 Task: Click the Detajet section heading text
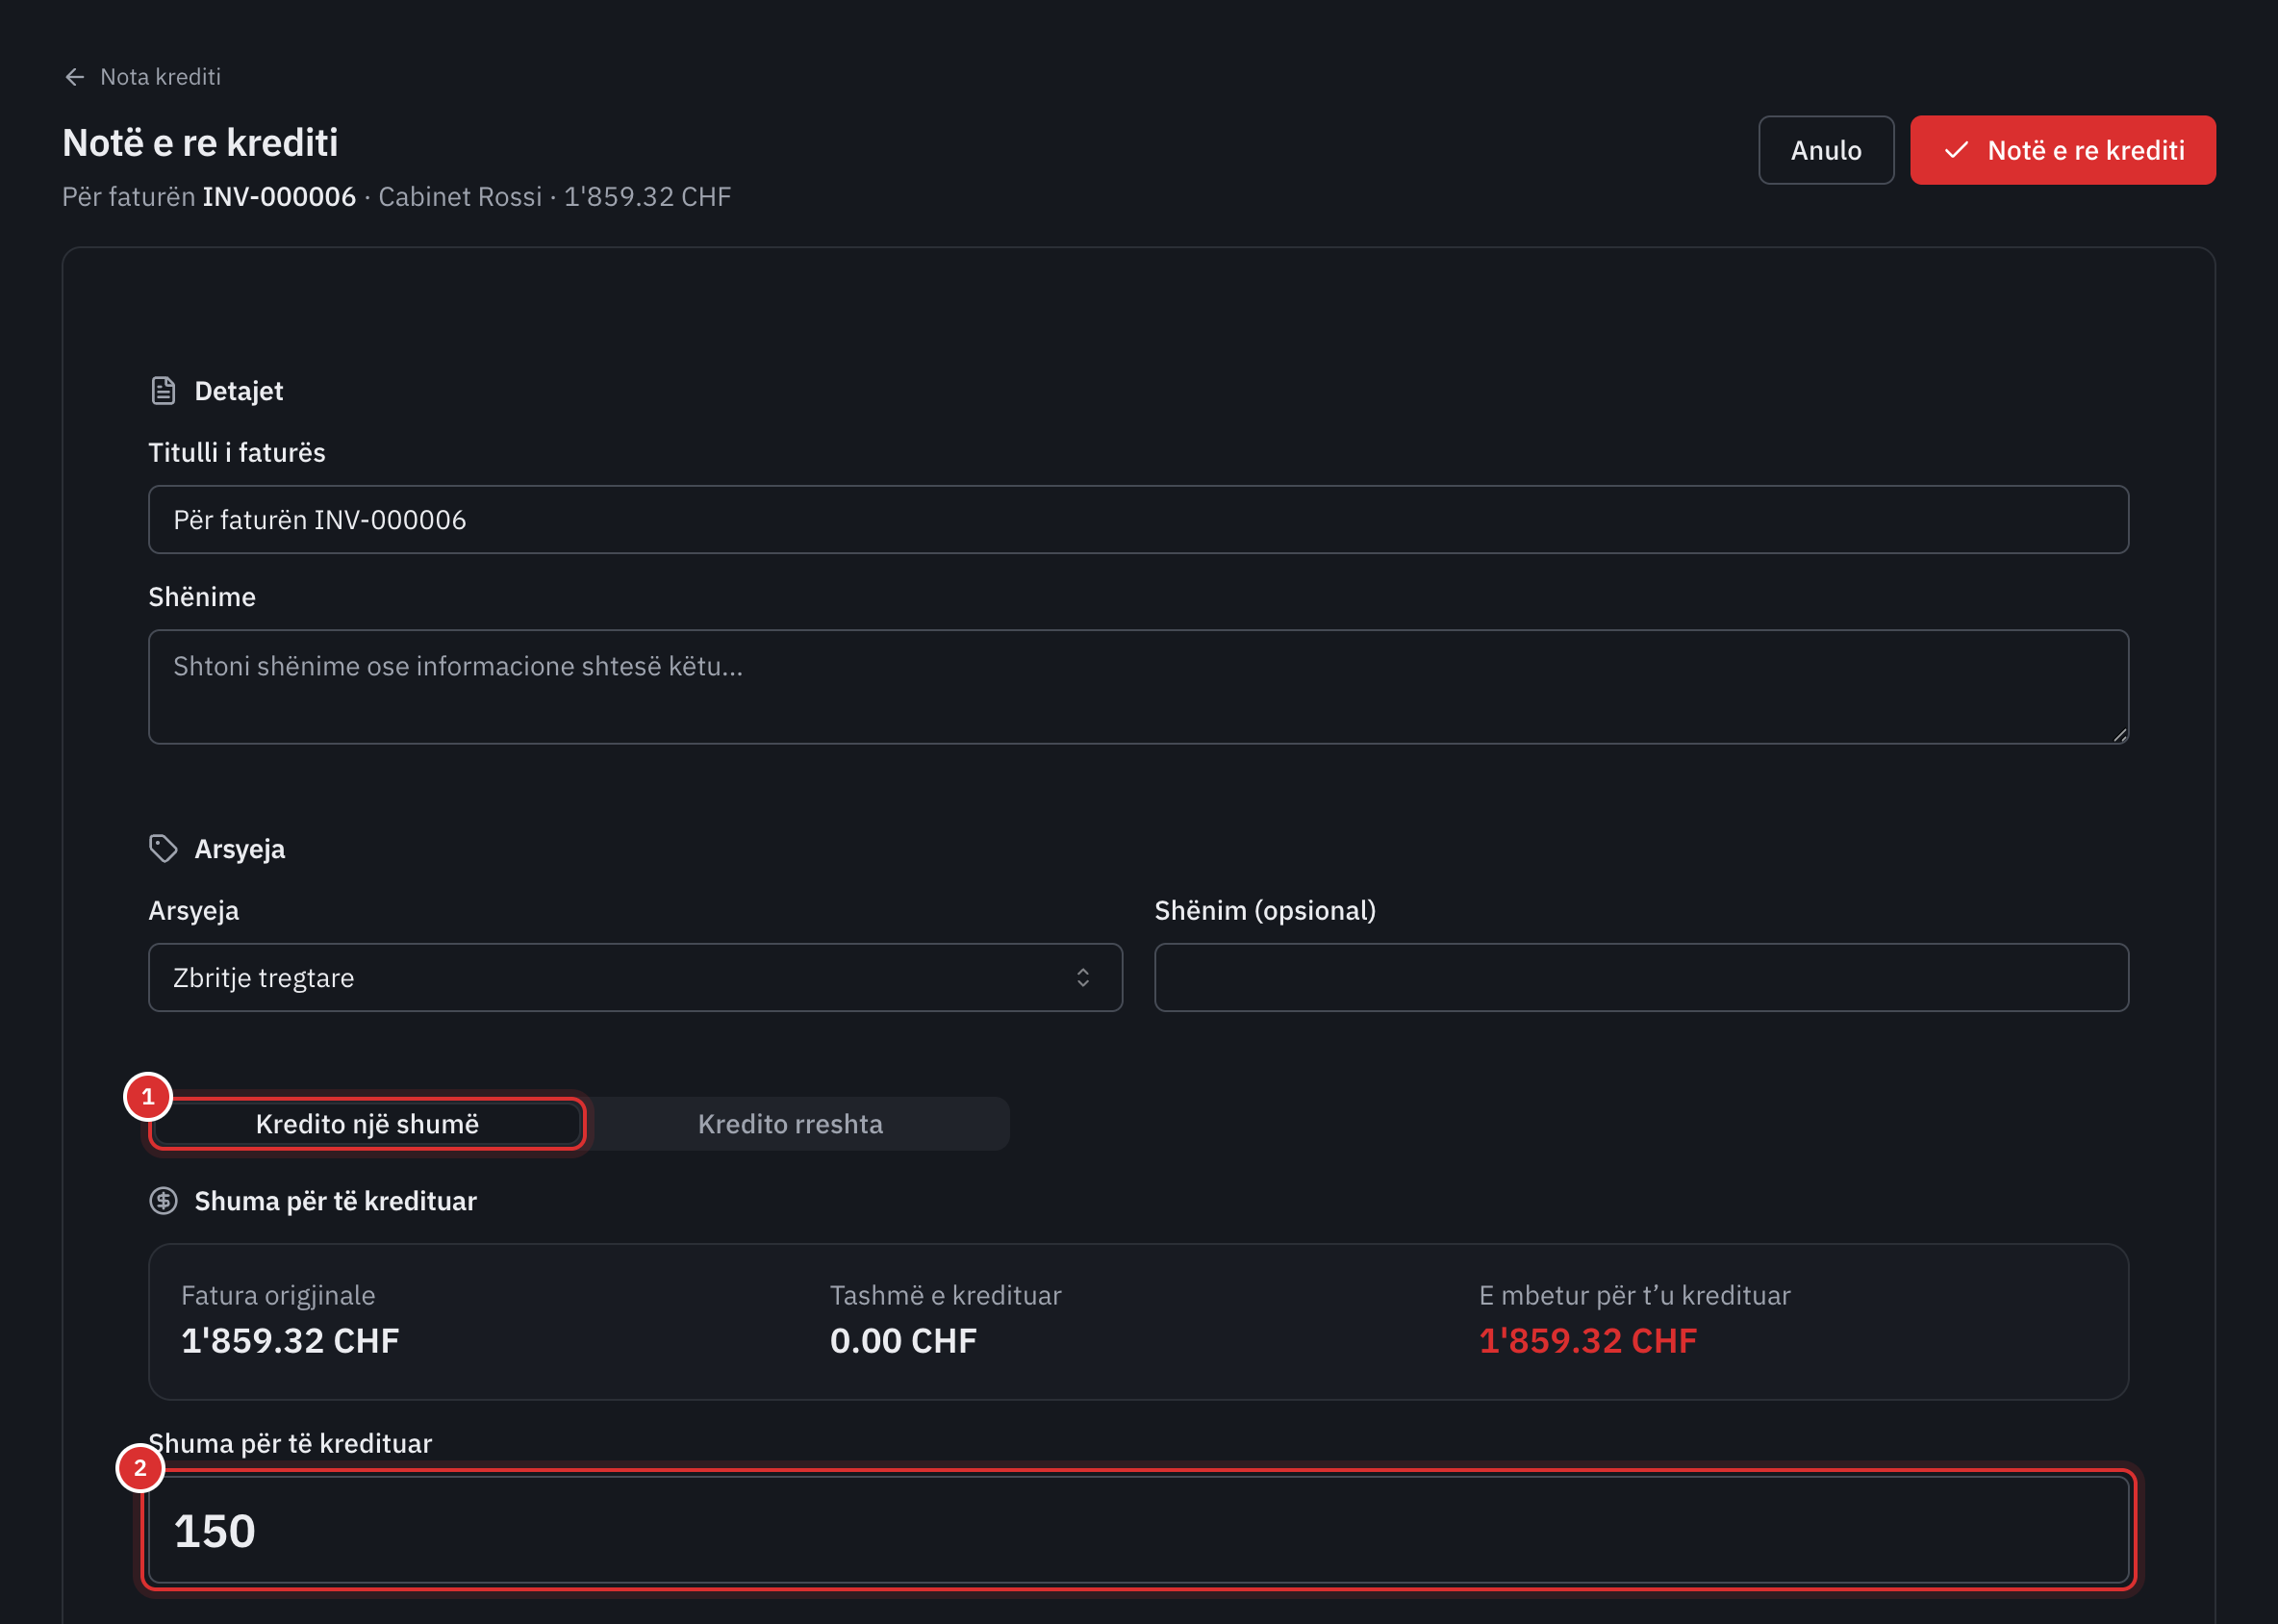pyautogui.click(x=238, y=391)
